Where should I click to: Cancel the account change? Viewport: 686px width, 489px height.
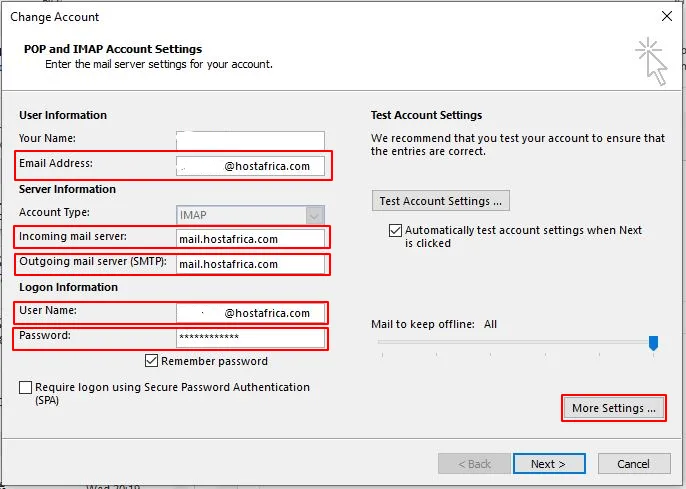tap(634, 464)
